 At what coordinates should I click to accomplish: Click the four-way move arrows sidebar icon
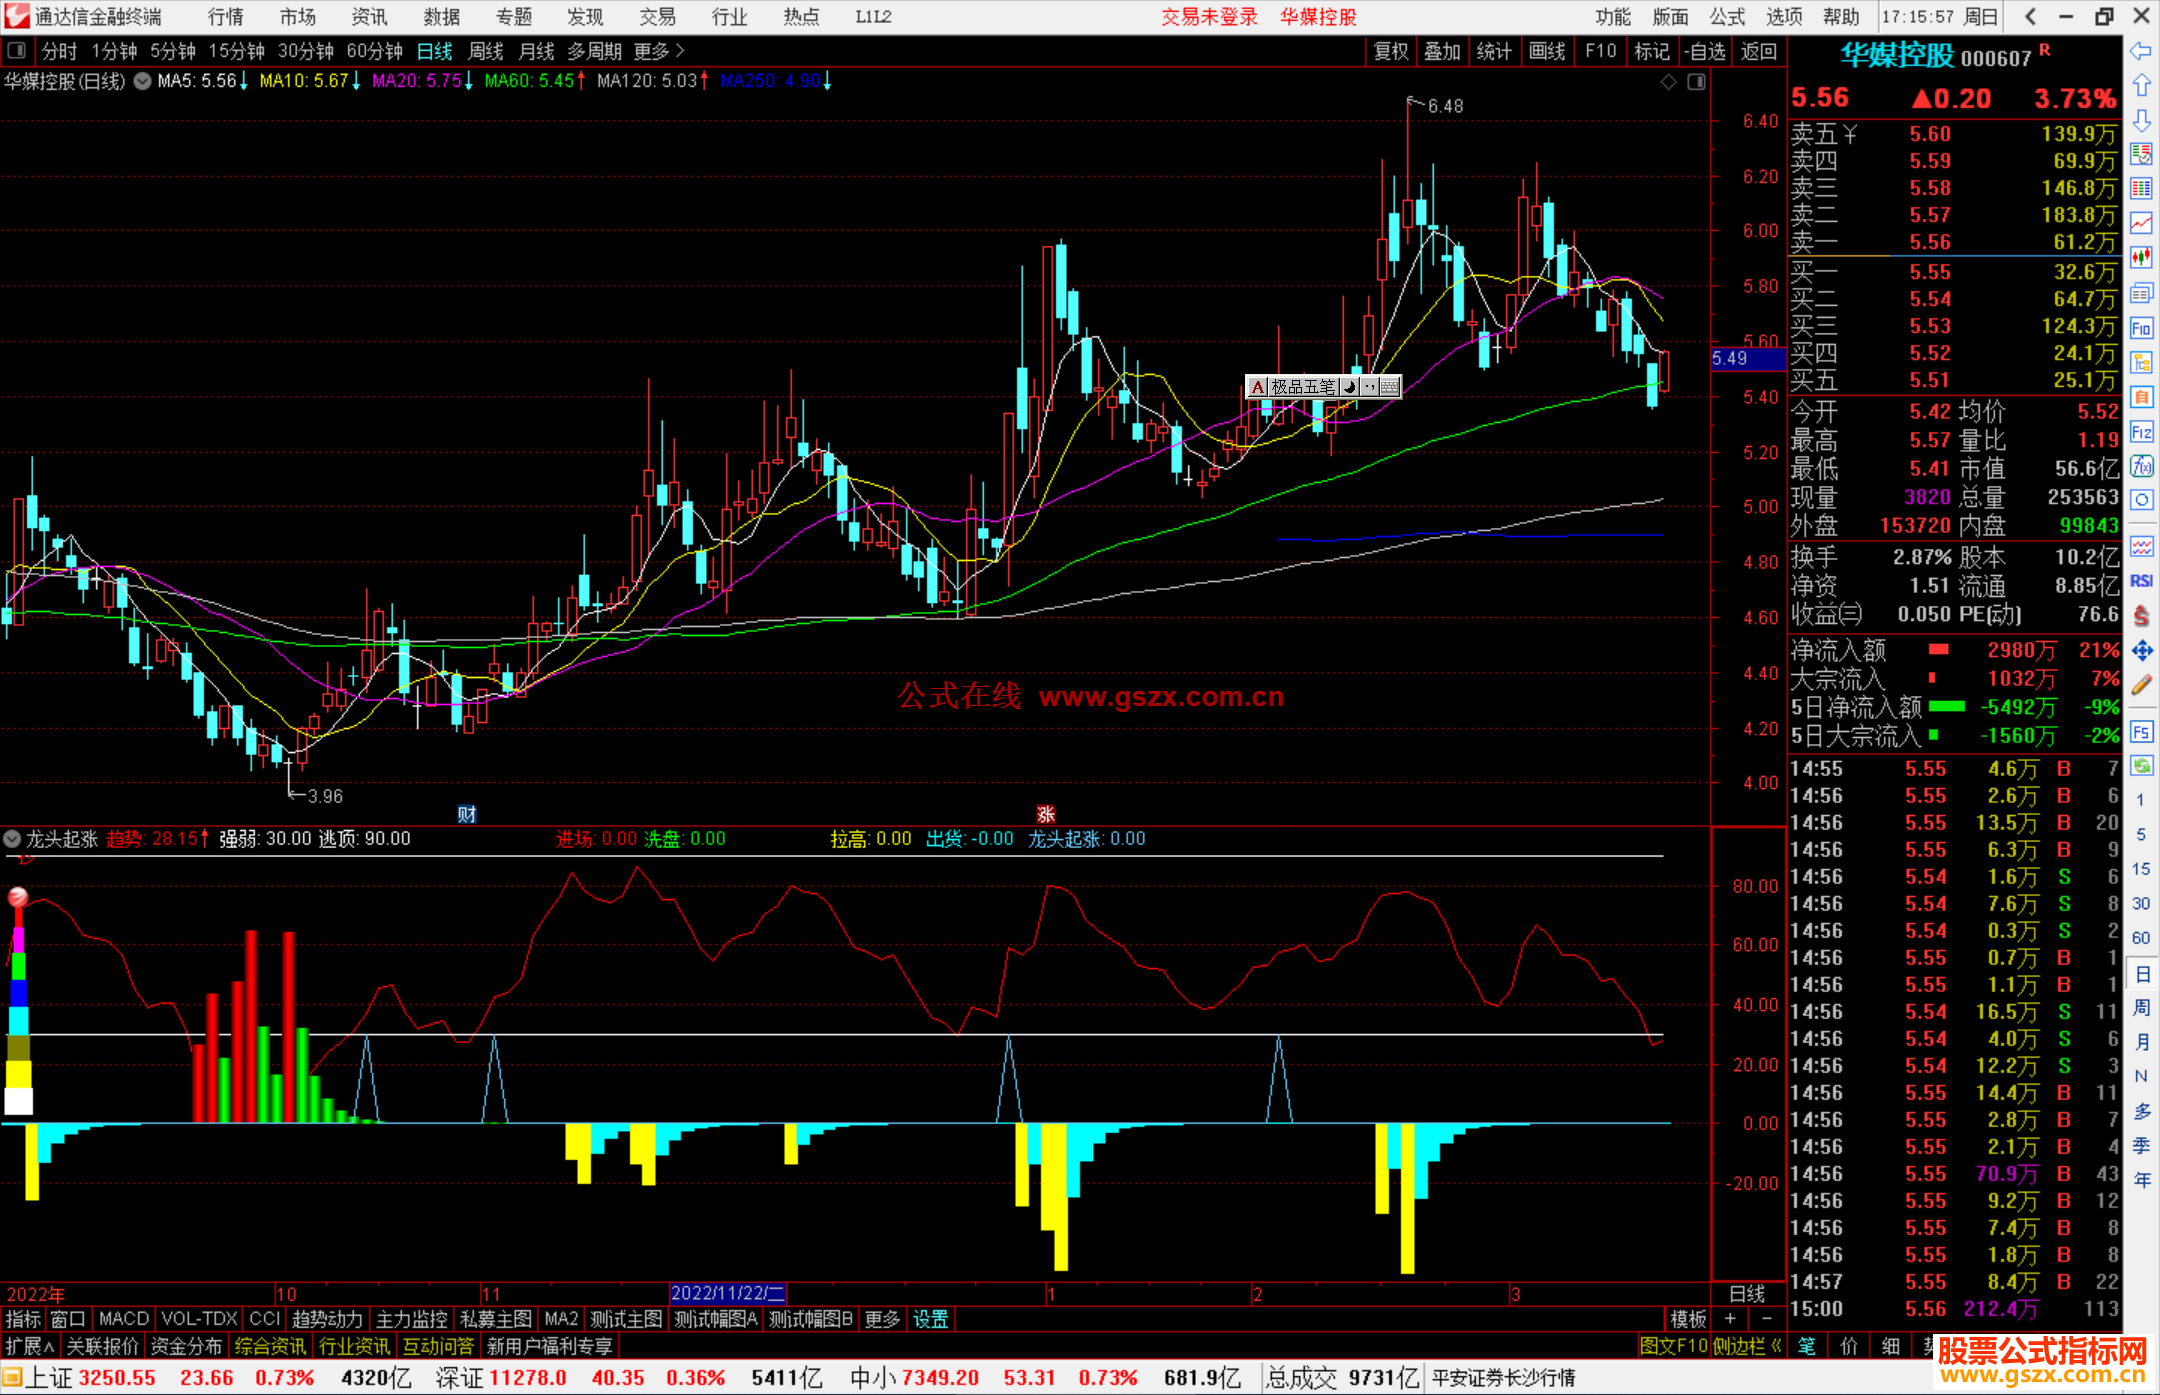coord(2141,651)
